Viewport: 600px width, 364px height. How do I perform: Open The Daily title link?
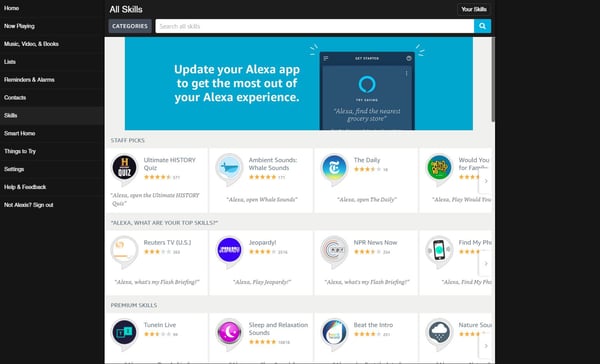pos(367,160)
